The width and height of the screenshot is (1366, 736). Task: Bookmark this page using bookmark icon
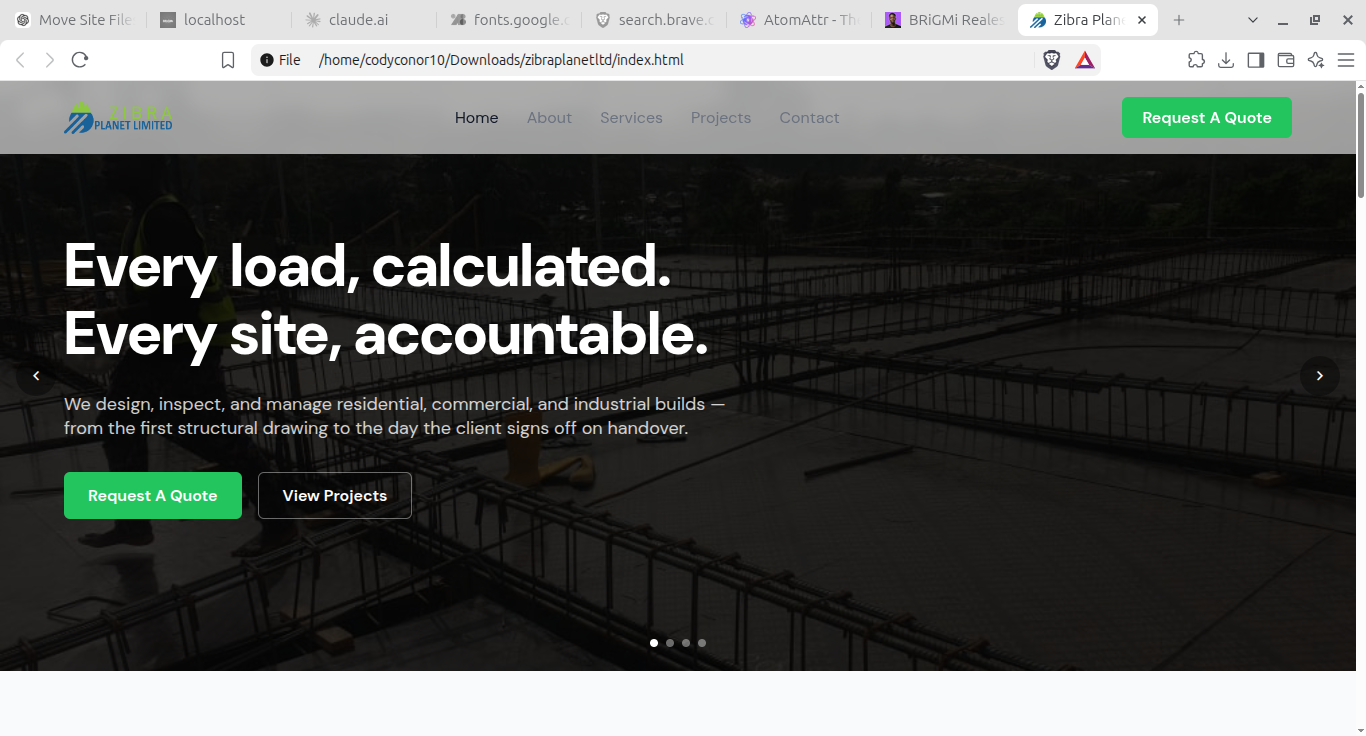[x=228, y=60]
